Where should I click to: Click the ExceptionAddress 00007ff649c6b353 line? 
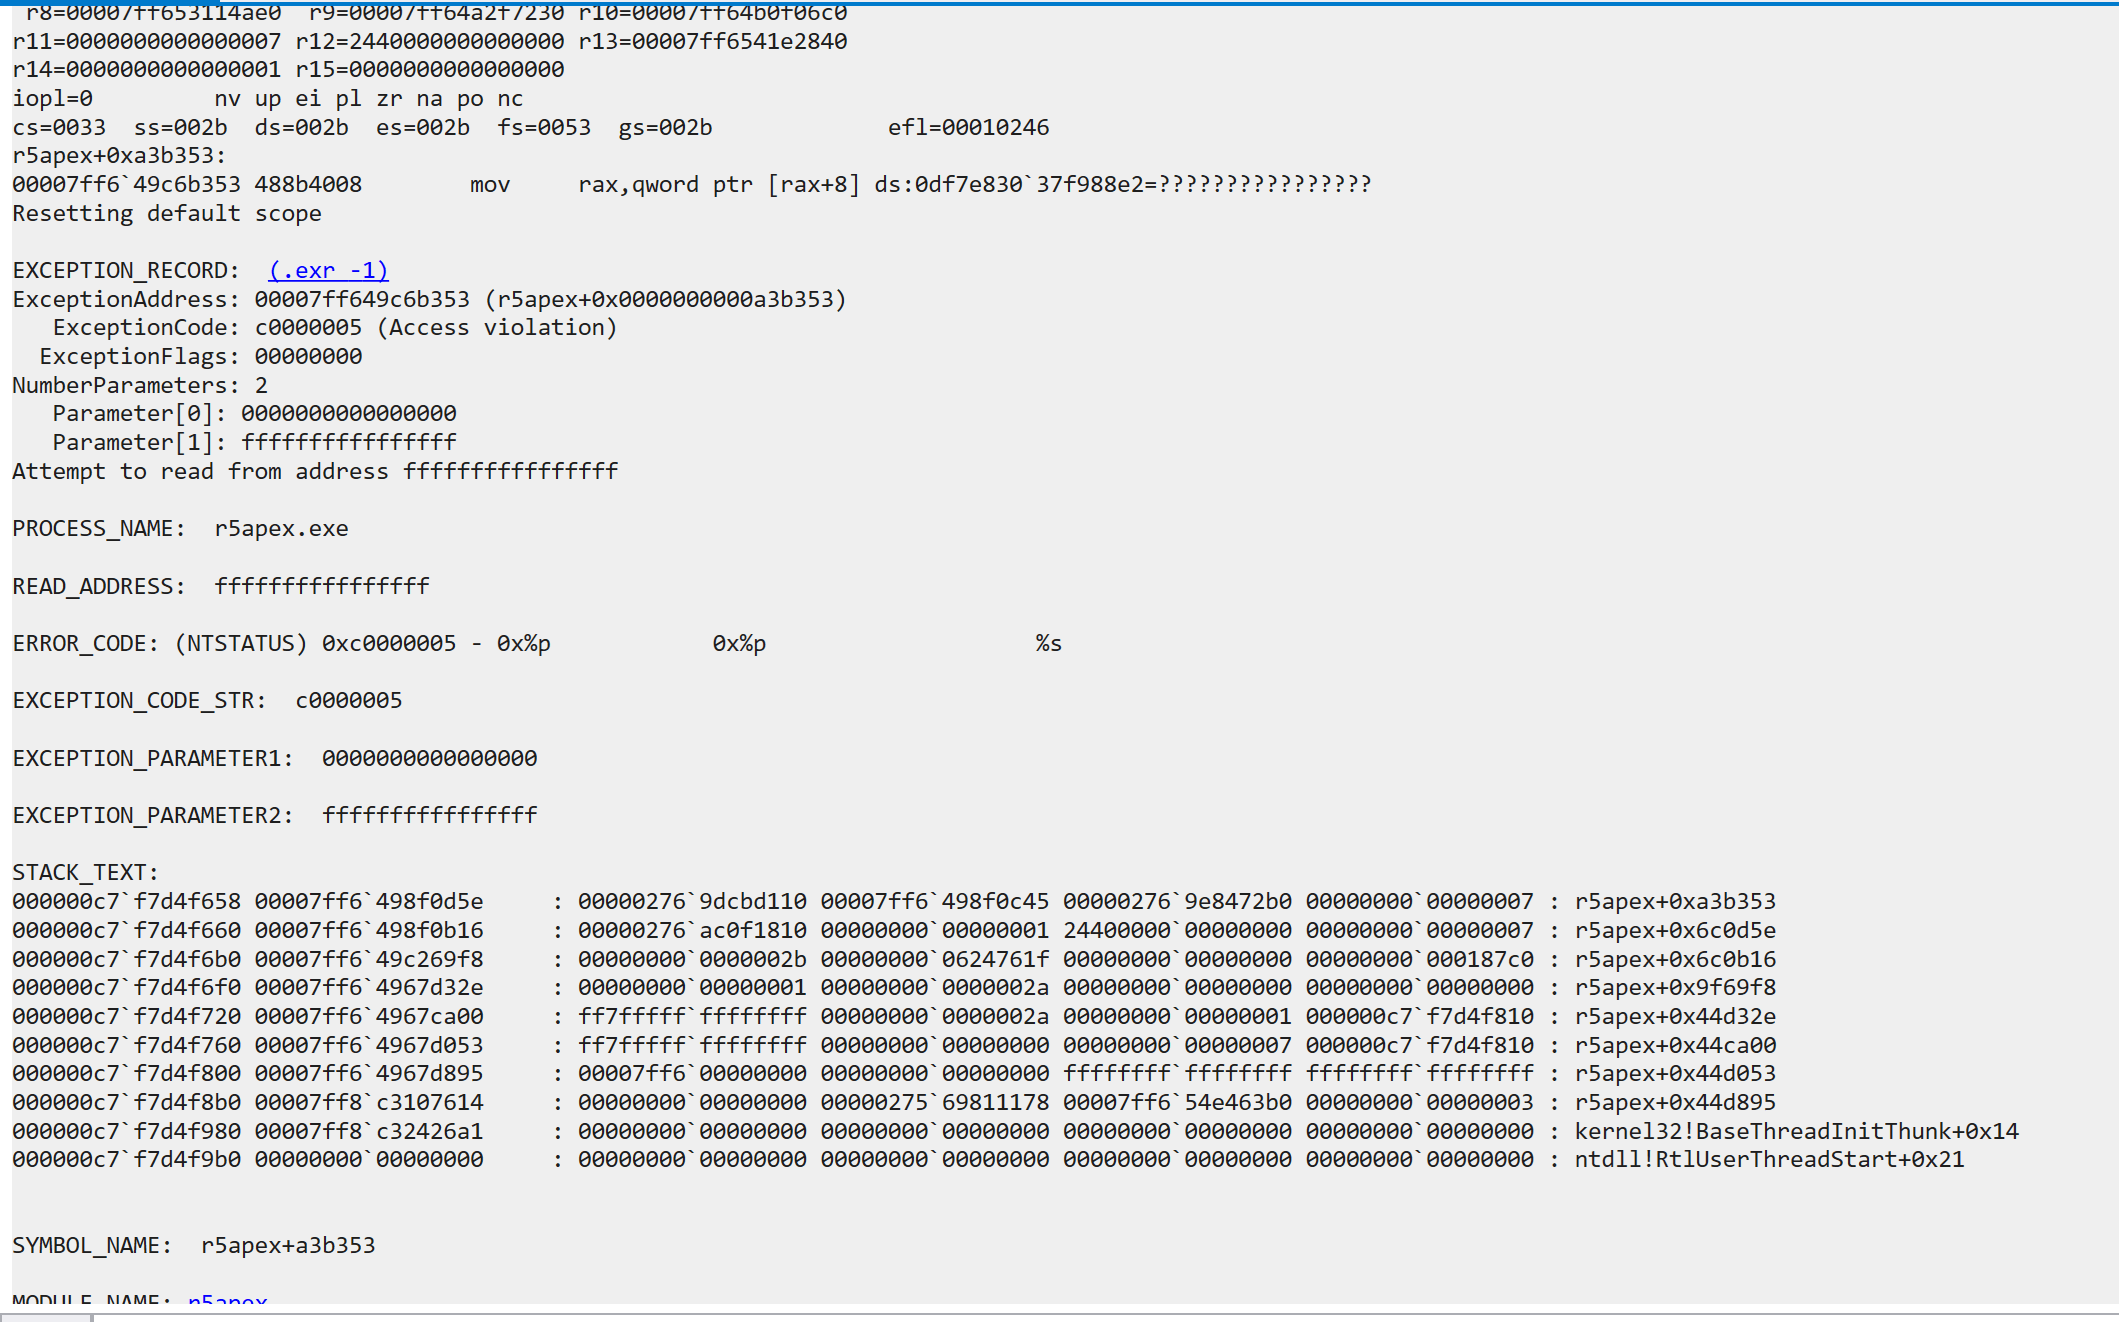tap(429, 300)
